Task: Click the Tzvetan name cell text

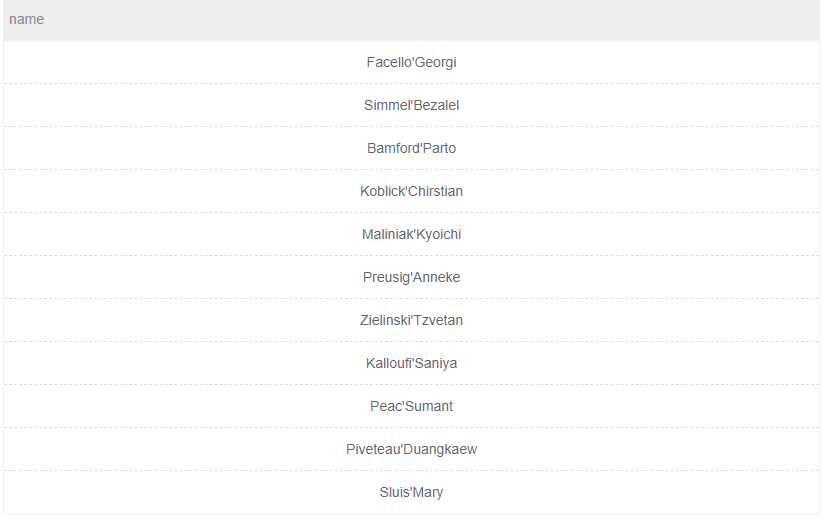Action: pyautogui.click(x=438, y=321)
